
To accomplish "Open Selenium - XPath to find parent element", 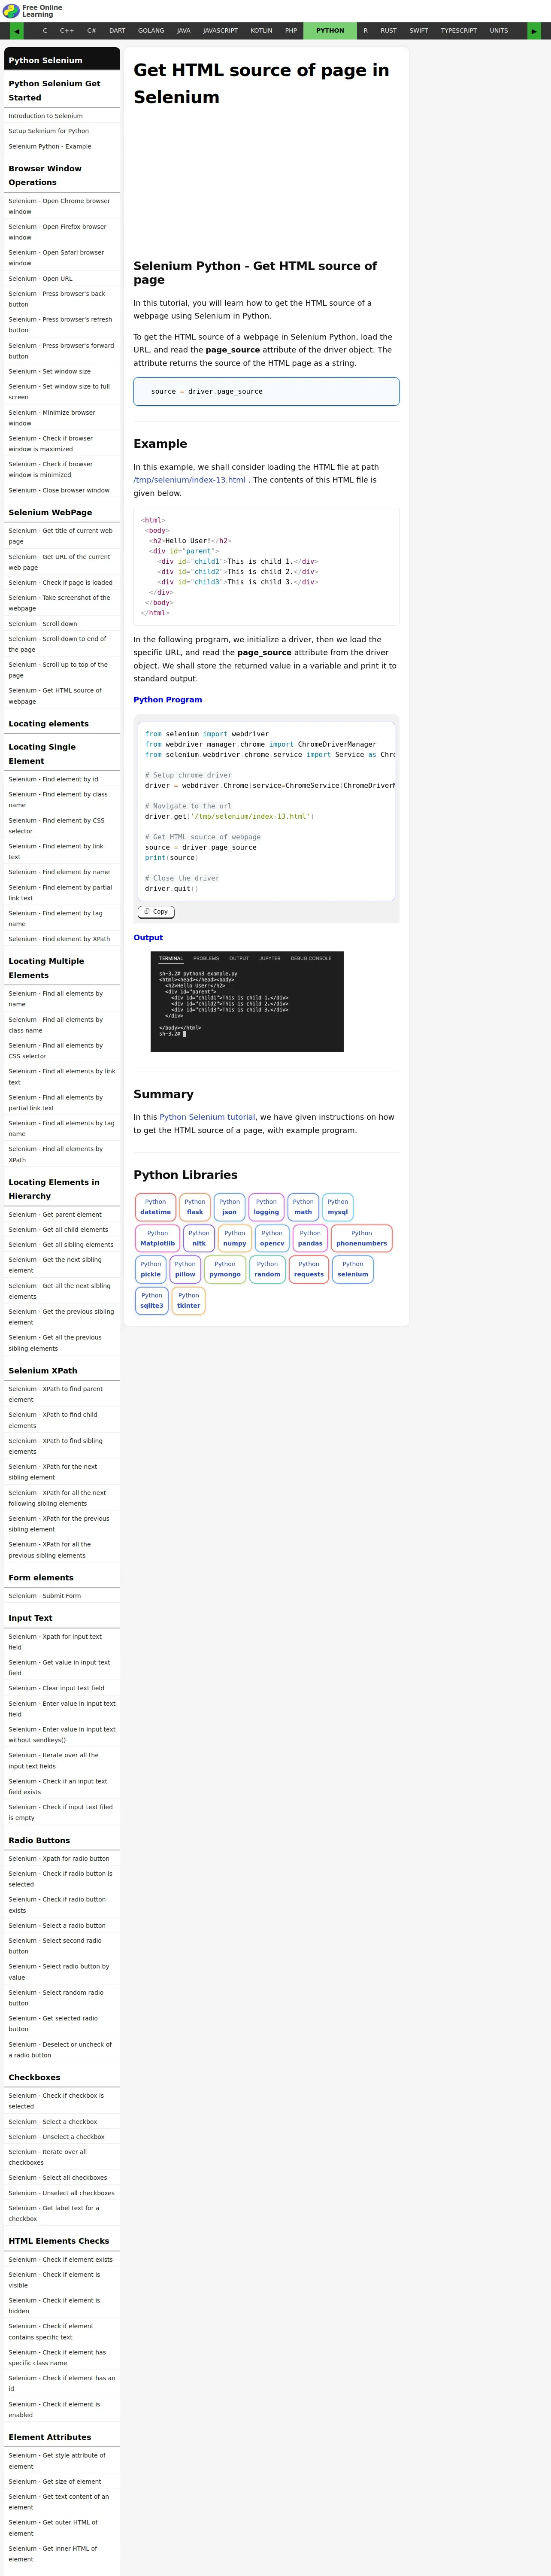I will [x=62, y=1394].
